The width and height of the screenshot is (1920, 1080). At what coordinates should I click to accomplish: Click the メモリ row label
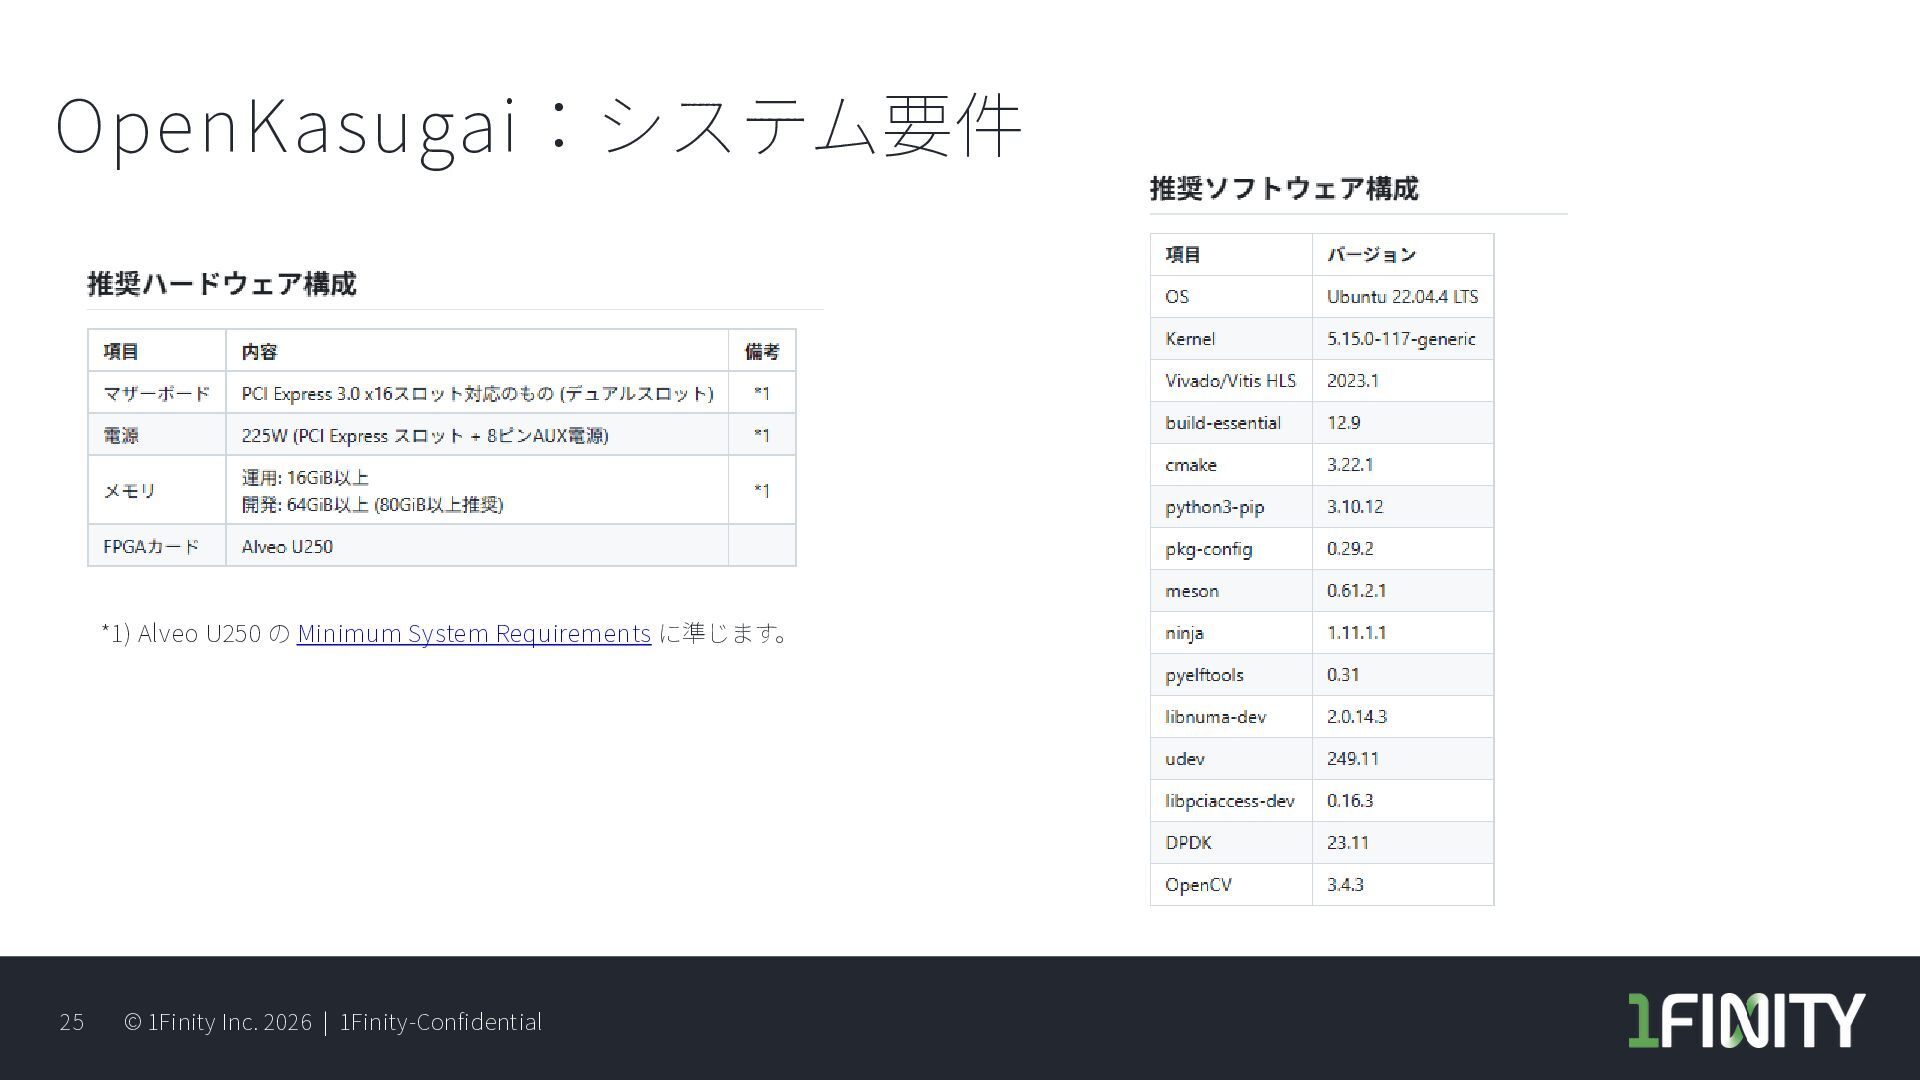pos(129,491)
